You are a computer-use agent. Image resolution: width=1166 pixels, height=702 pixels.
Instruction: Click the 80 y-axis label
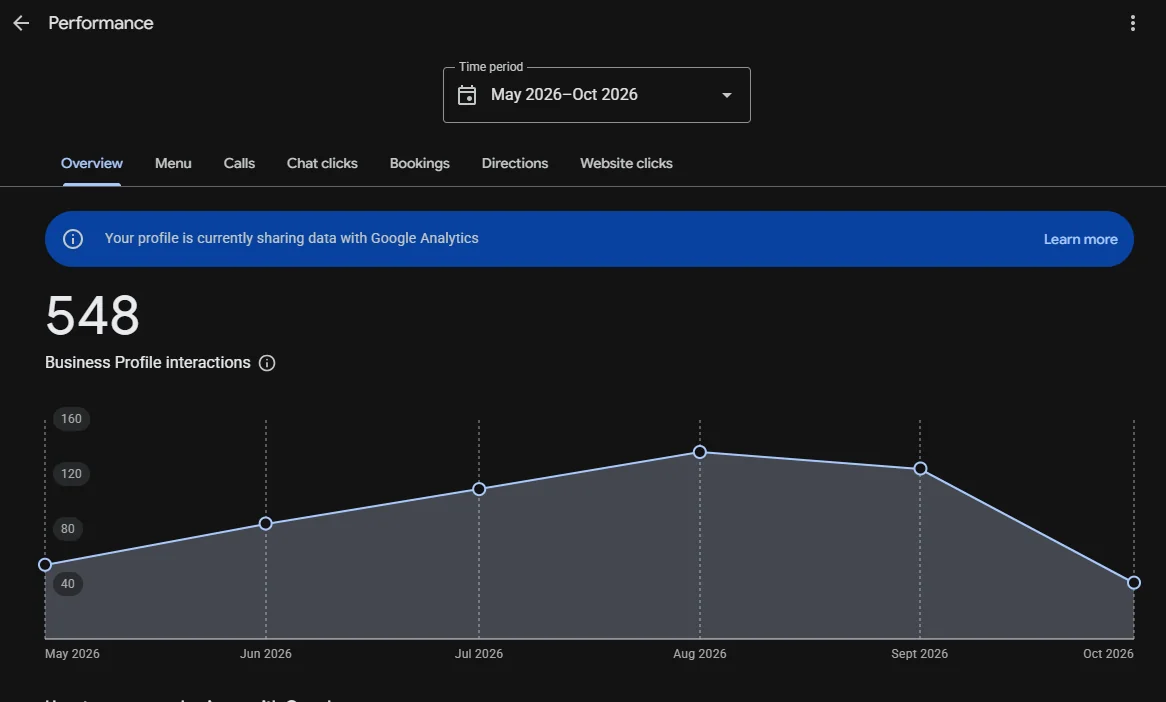pos(68,529)
